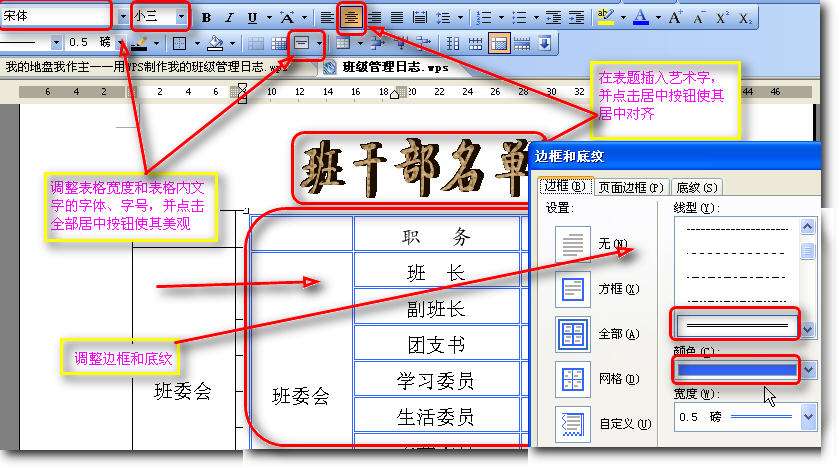Select the 方框 (Box) border setting

coord(573,290)
